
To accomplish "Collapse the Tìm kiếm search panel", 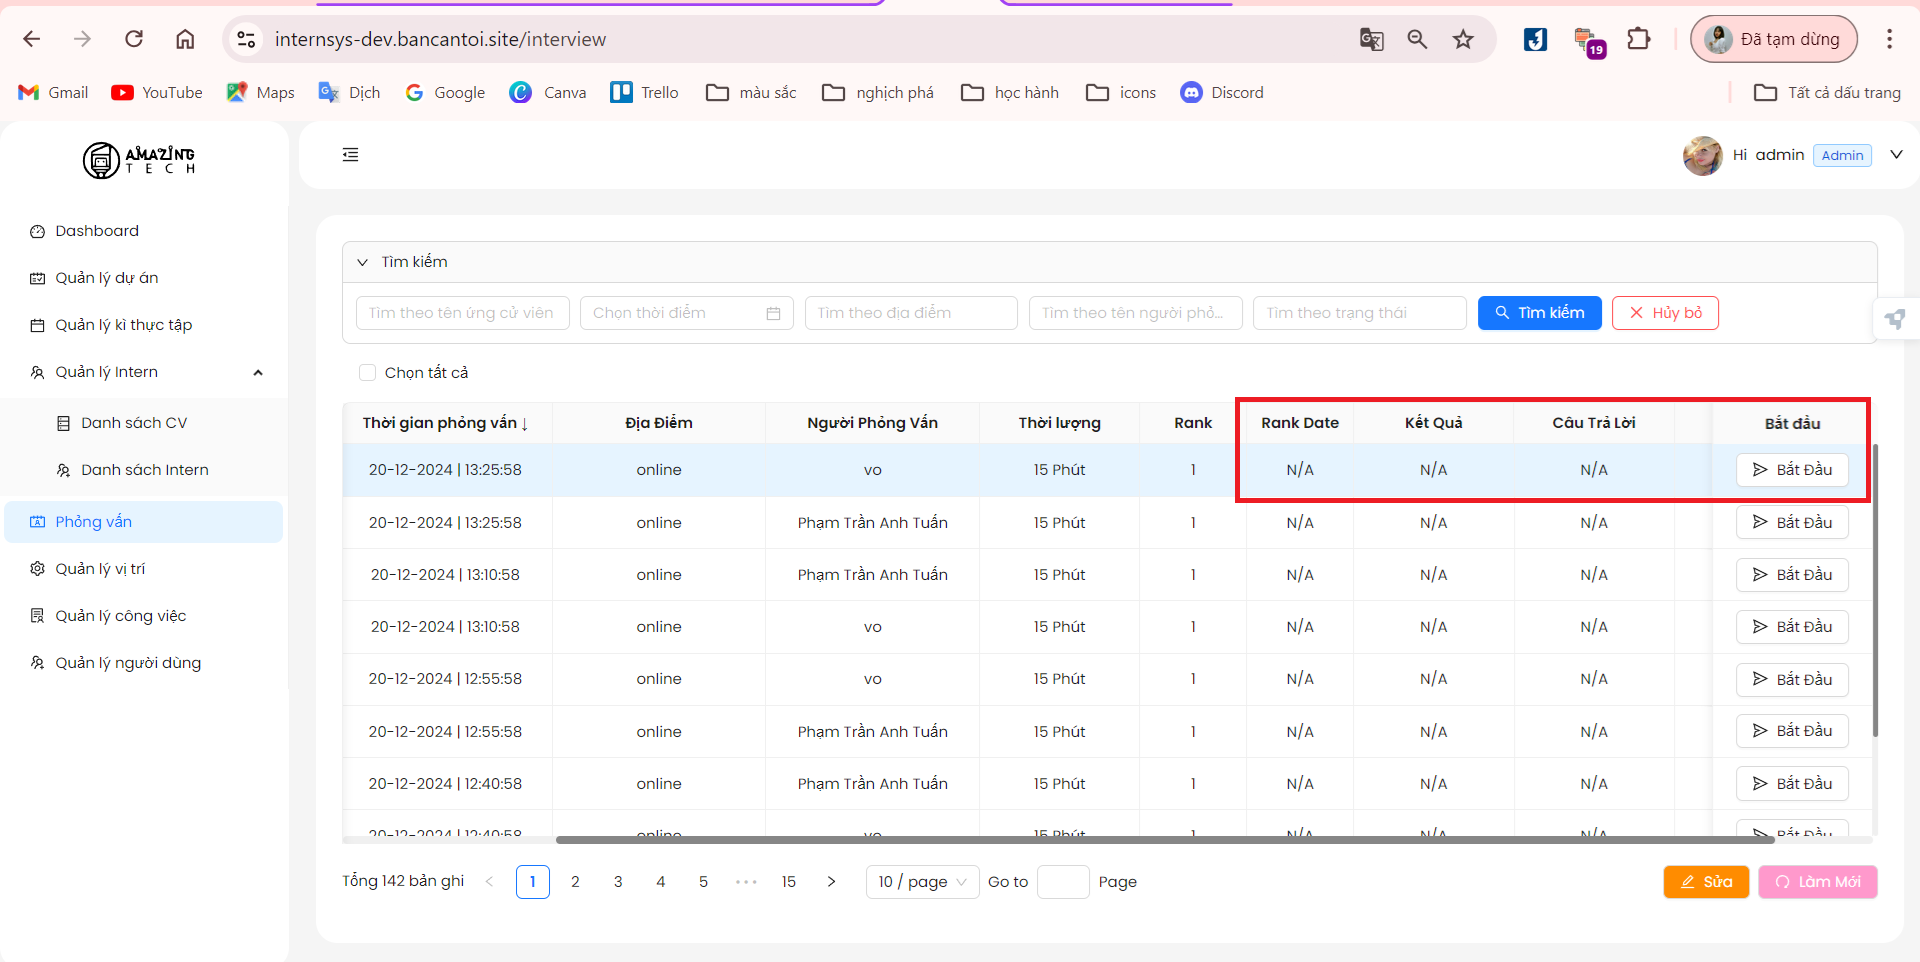I will (363, 262).
